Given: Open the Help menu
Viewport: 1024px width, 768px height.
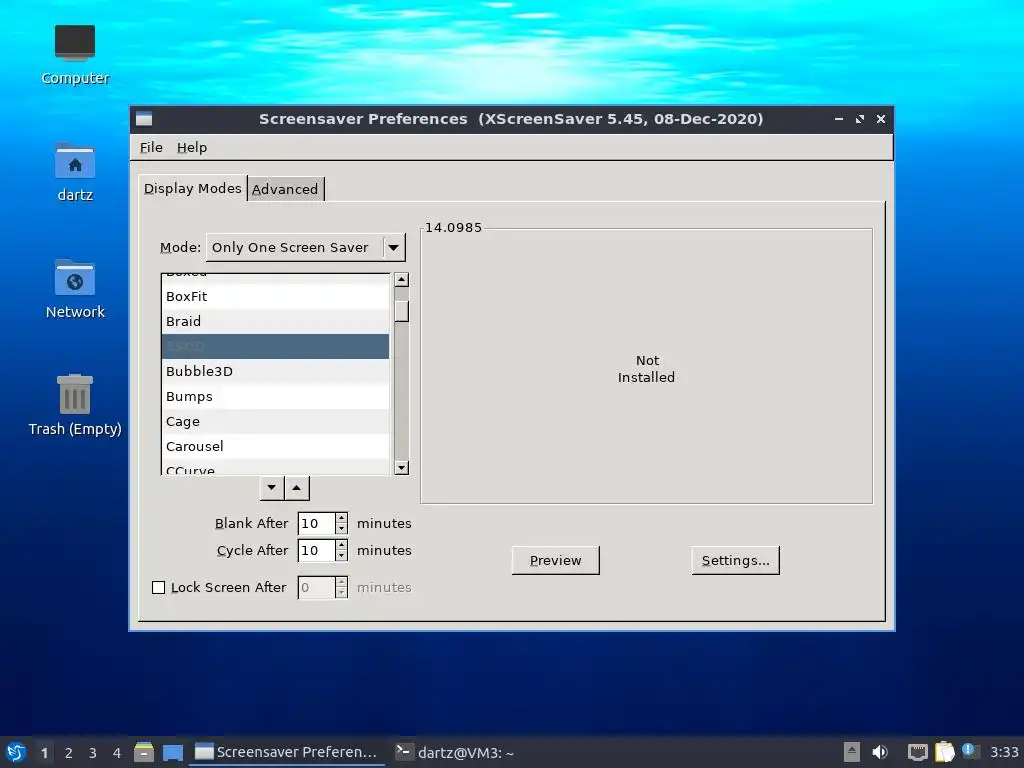Looking at the screenshot, I should click(x=192, y=148).
